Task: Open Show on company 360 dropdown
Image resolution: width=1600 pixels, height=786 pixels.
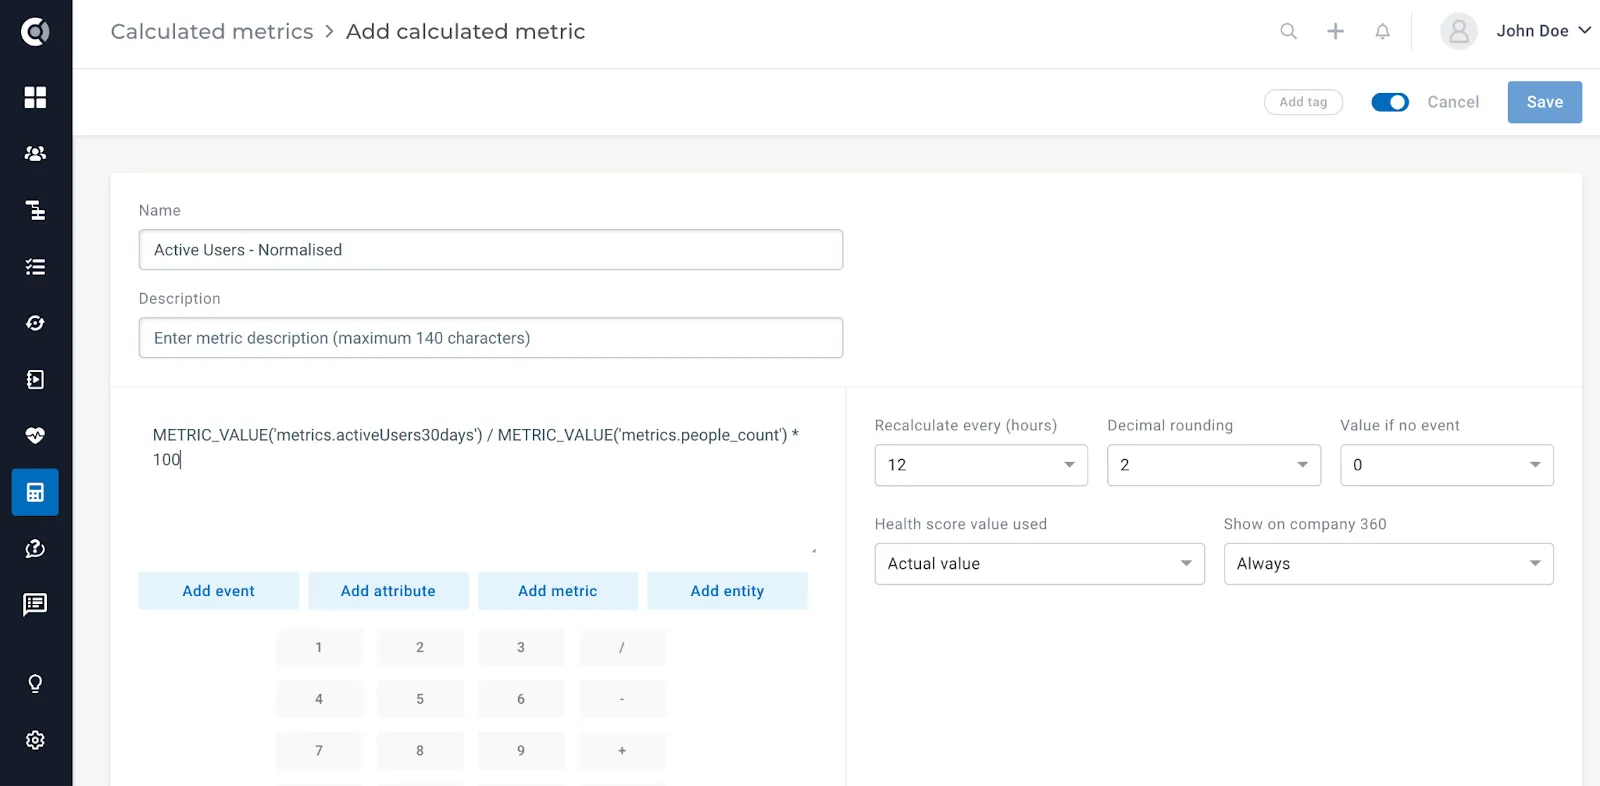Action: 1389,564
